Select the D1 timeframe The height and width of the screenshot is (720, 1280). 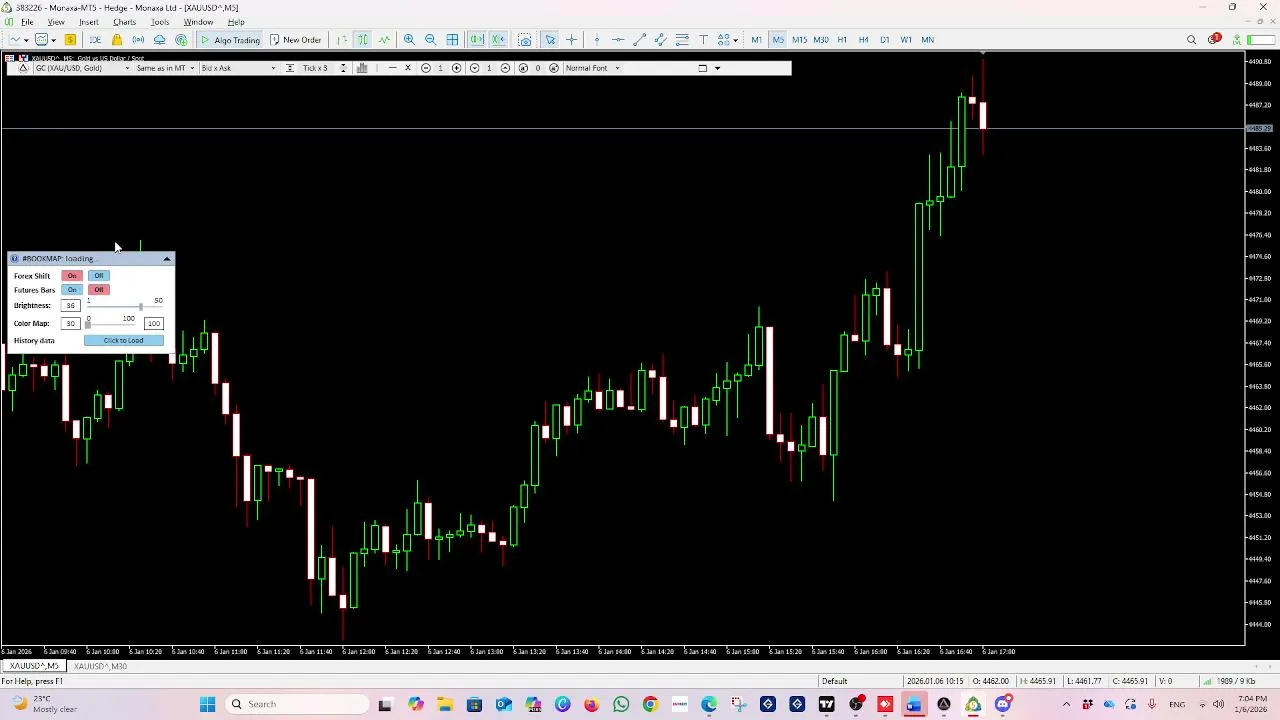click(x=884, y=40)
